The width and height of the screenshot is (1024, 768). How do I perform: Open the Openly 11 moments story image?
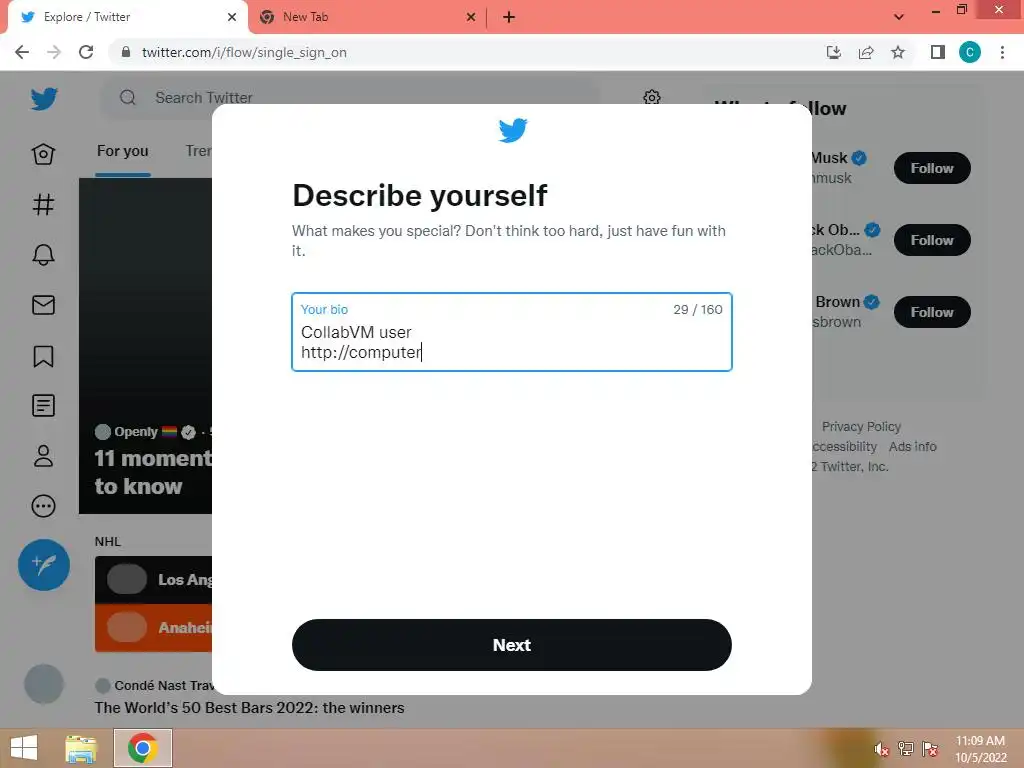(x=146, y=345)
